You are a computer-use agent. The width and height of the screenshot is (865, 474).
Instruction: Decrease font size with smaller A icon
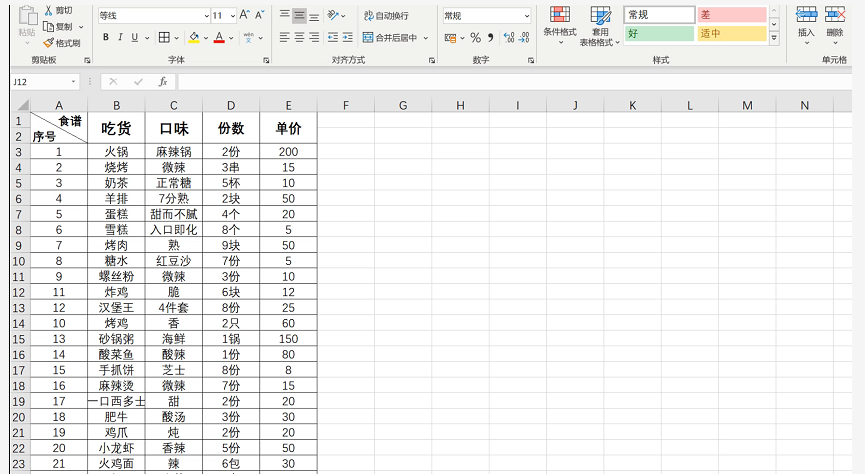259,15
